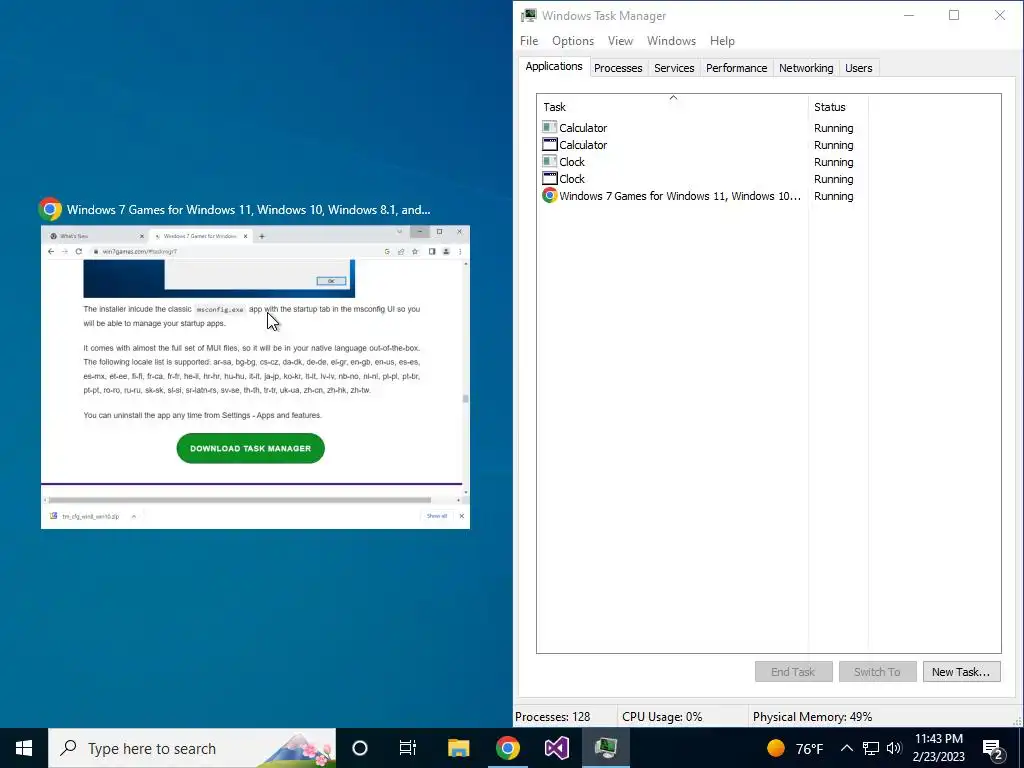Open the View menu in Task Manager
The image size is (1024, 768).
click(x=620, y=40)
